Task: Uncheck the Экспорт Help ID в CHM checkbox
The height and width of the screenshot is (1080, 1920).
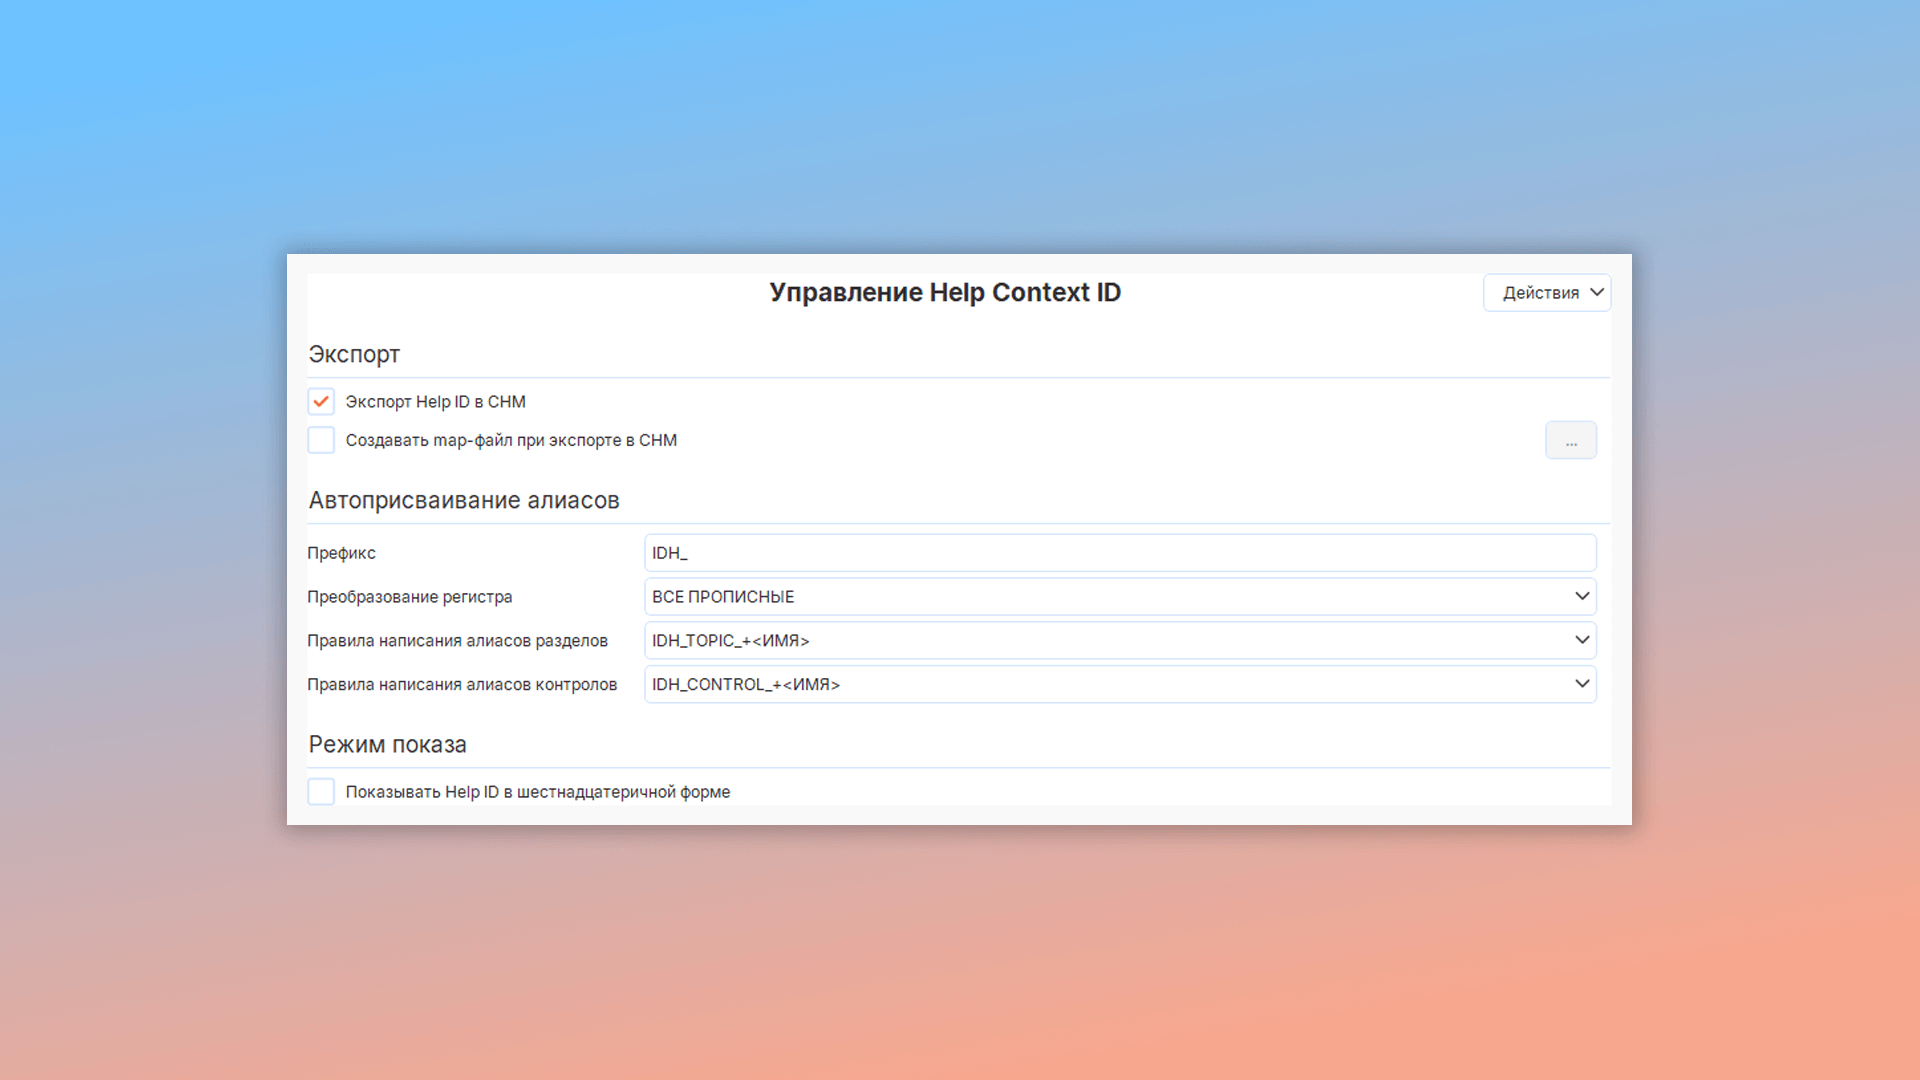Action: click(x=321, y=401)
